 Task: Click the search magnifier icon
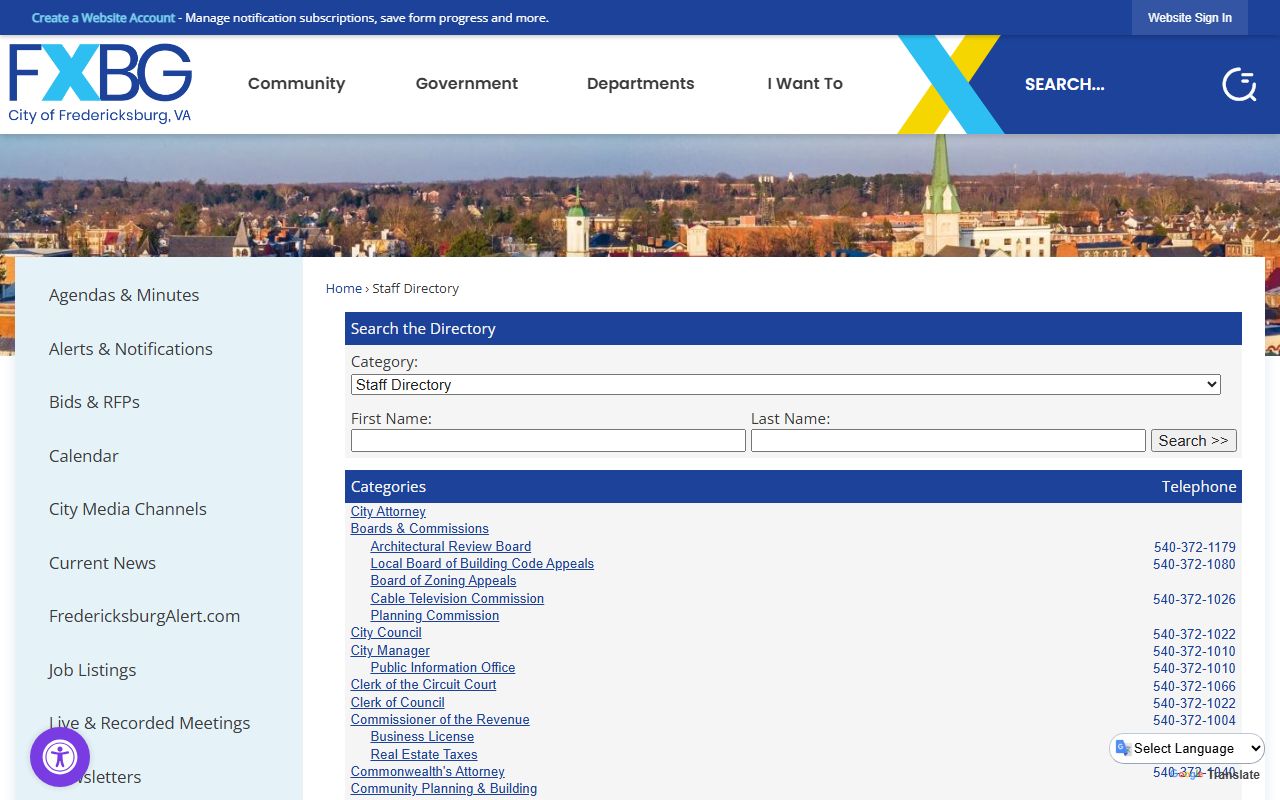(1239, 84)
